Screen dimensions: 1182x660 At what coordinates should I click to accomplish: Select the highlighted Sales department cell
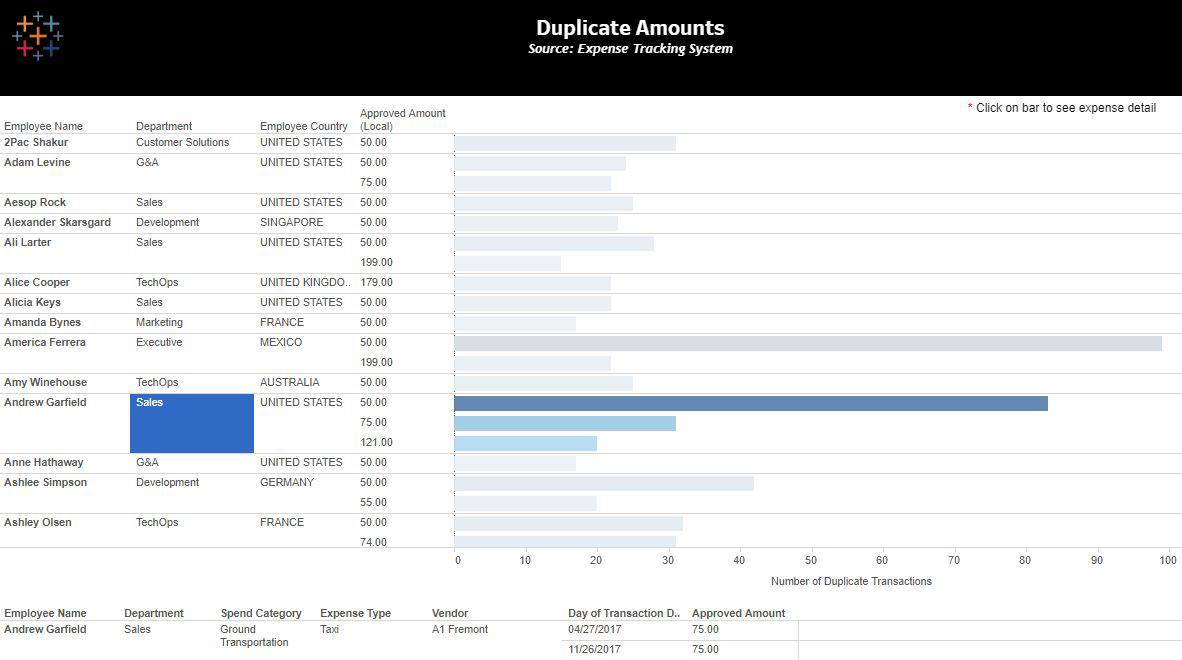click(191, 422)
